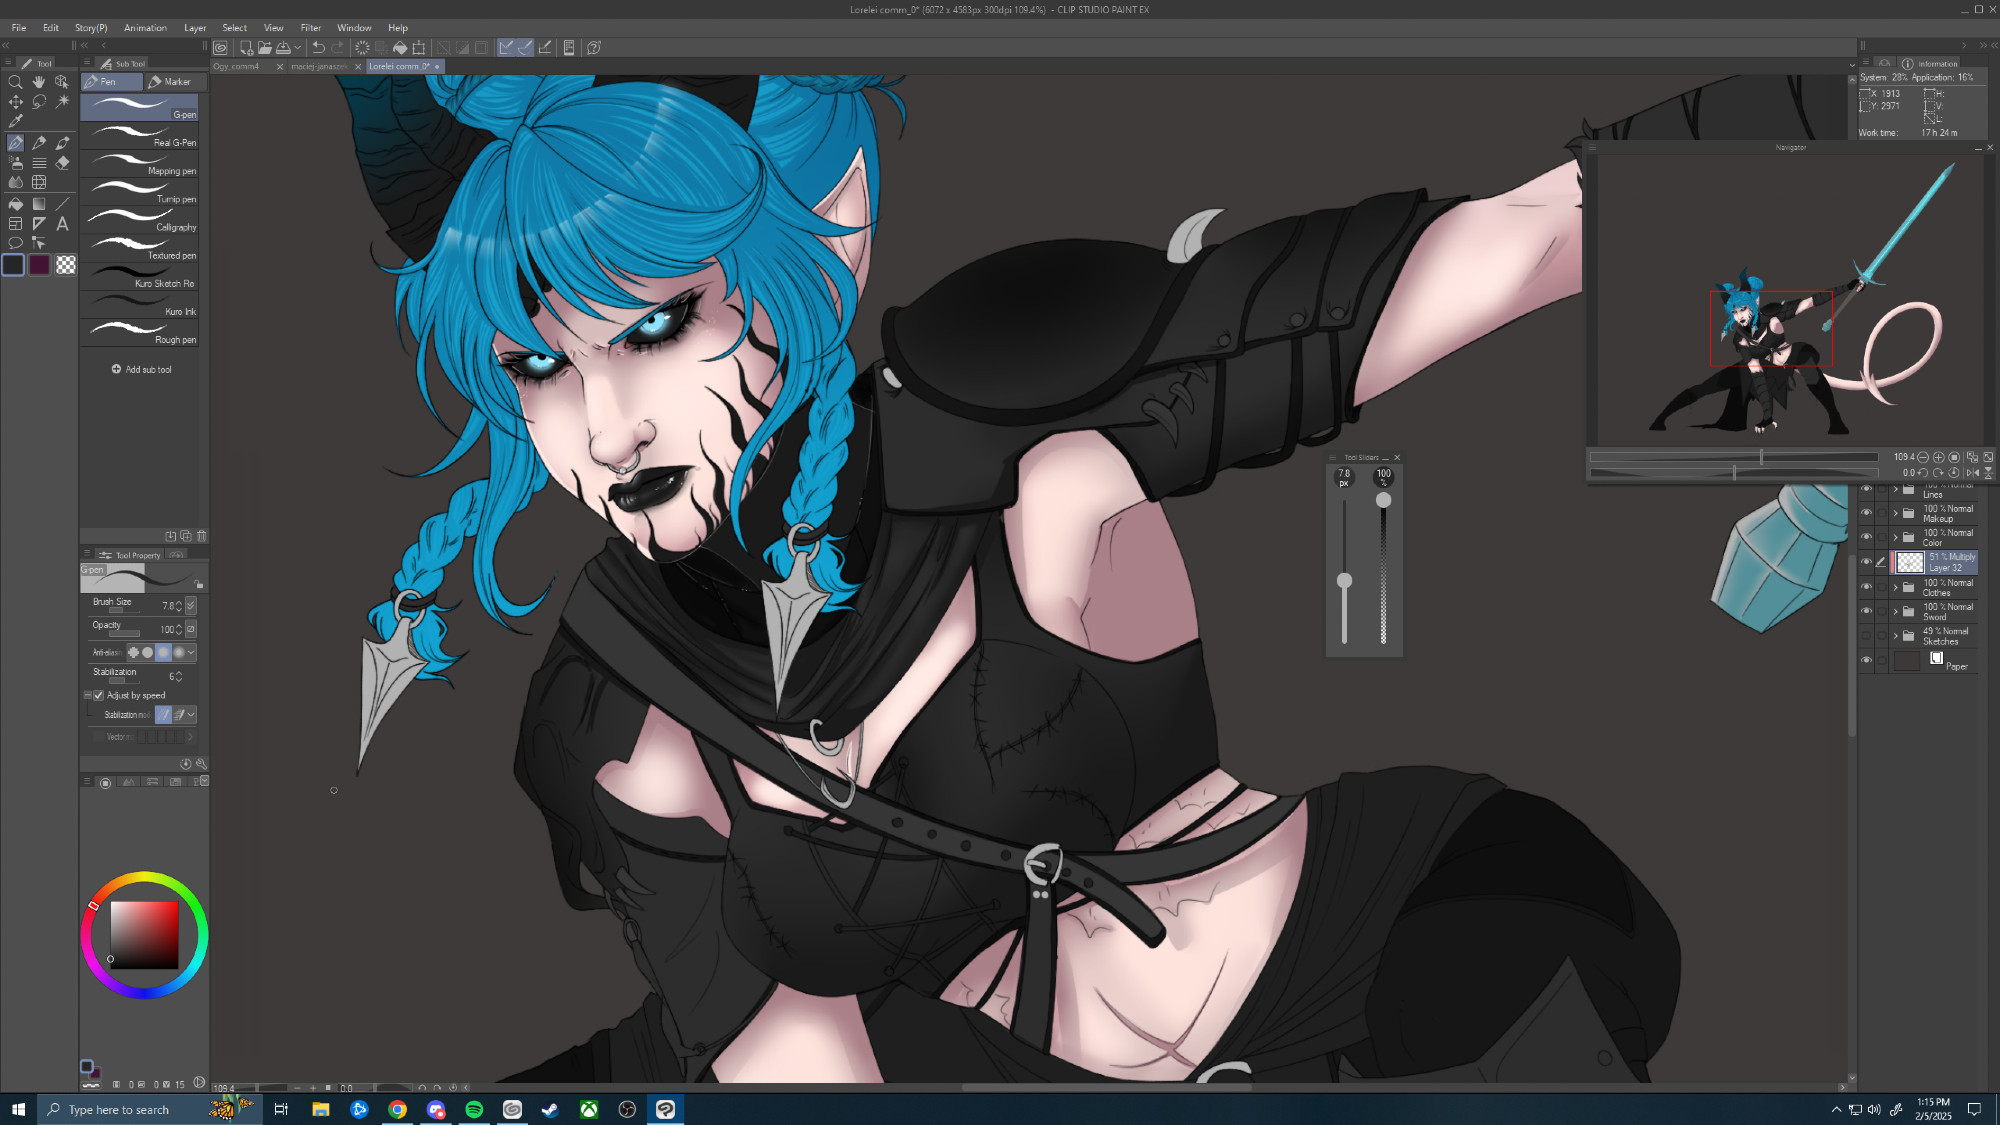Screen dimensions: 2000x1125
Task: Open the File menu
Action: [19, 28]
